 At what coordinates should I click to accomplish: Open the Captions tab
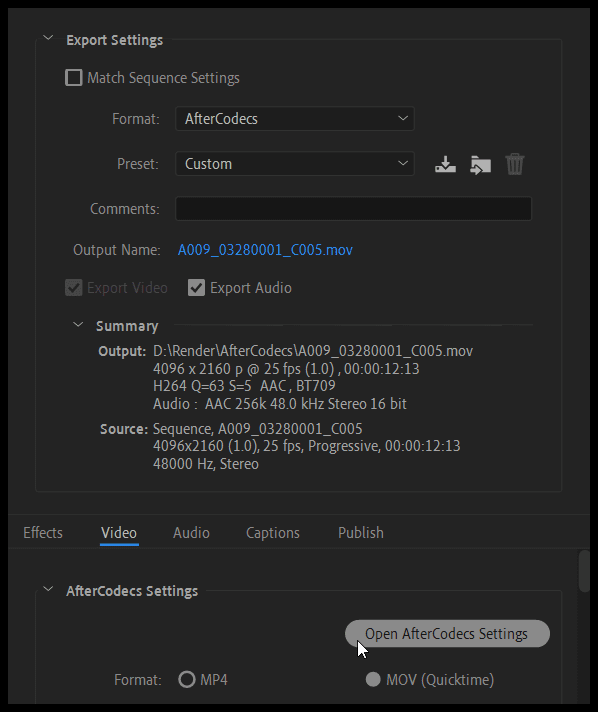click(x=273, y=533)
